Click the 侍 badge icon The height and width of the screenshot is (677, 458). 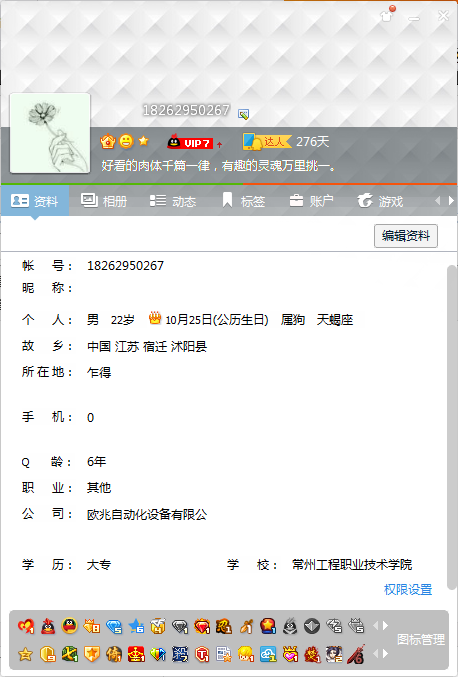114,654
